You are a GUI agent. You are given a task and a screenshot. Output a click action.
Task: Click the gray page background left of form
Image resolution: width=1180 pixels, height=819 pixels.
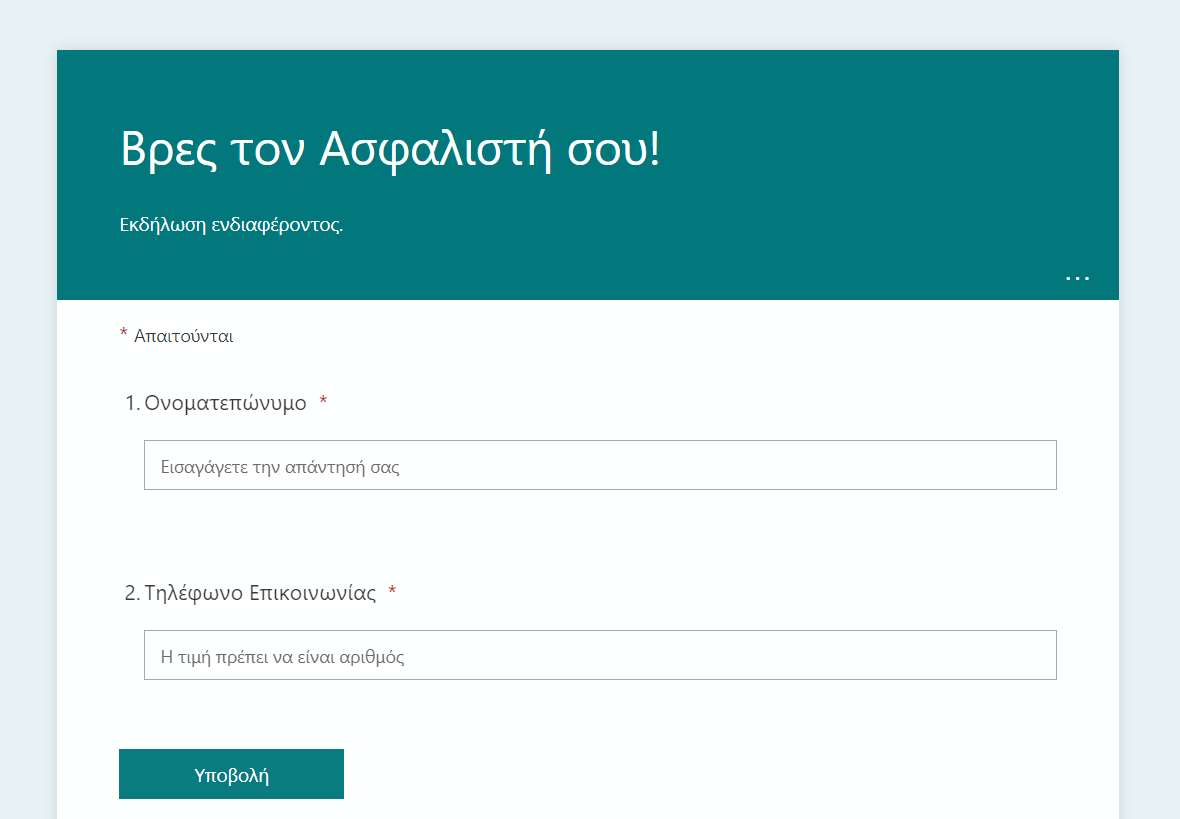click(x=28, y=400)
